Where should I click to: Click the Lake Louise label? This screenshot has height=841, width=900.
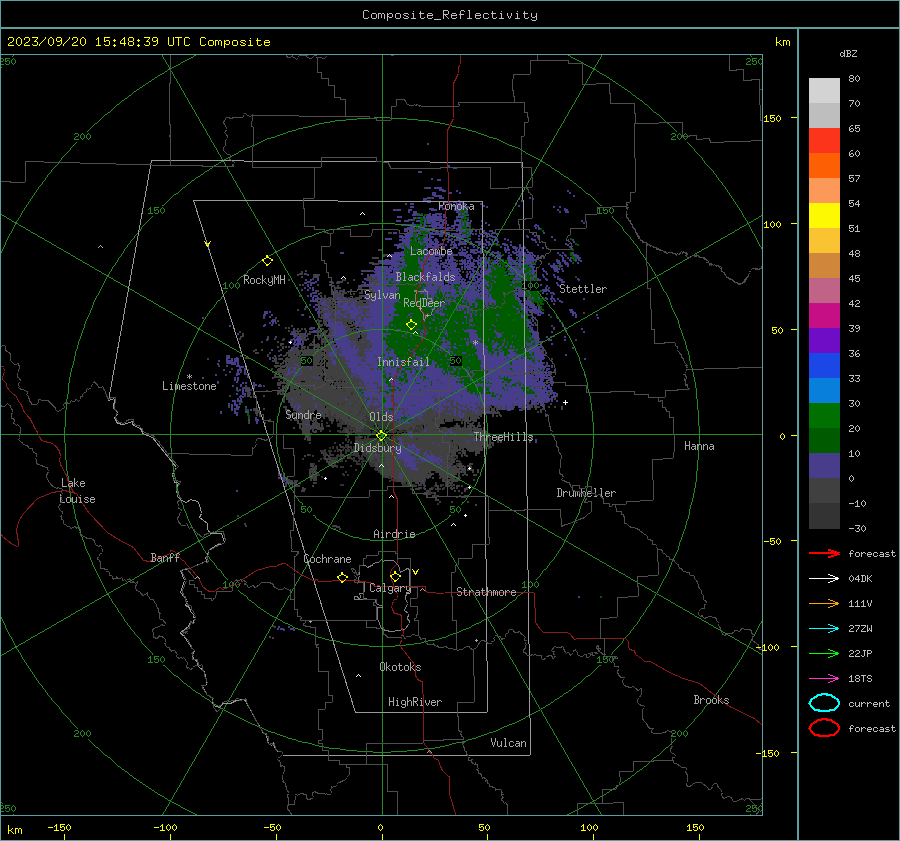click(77, 491)
